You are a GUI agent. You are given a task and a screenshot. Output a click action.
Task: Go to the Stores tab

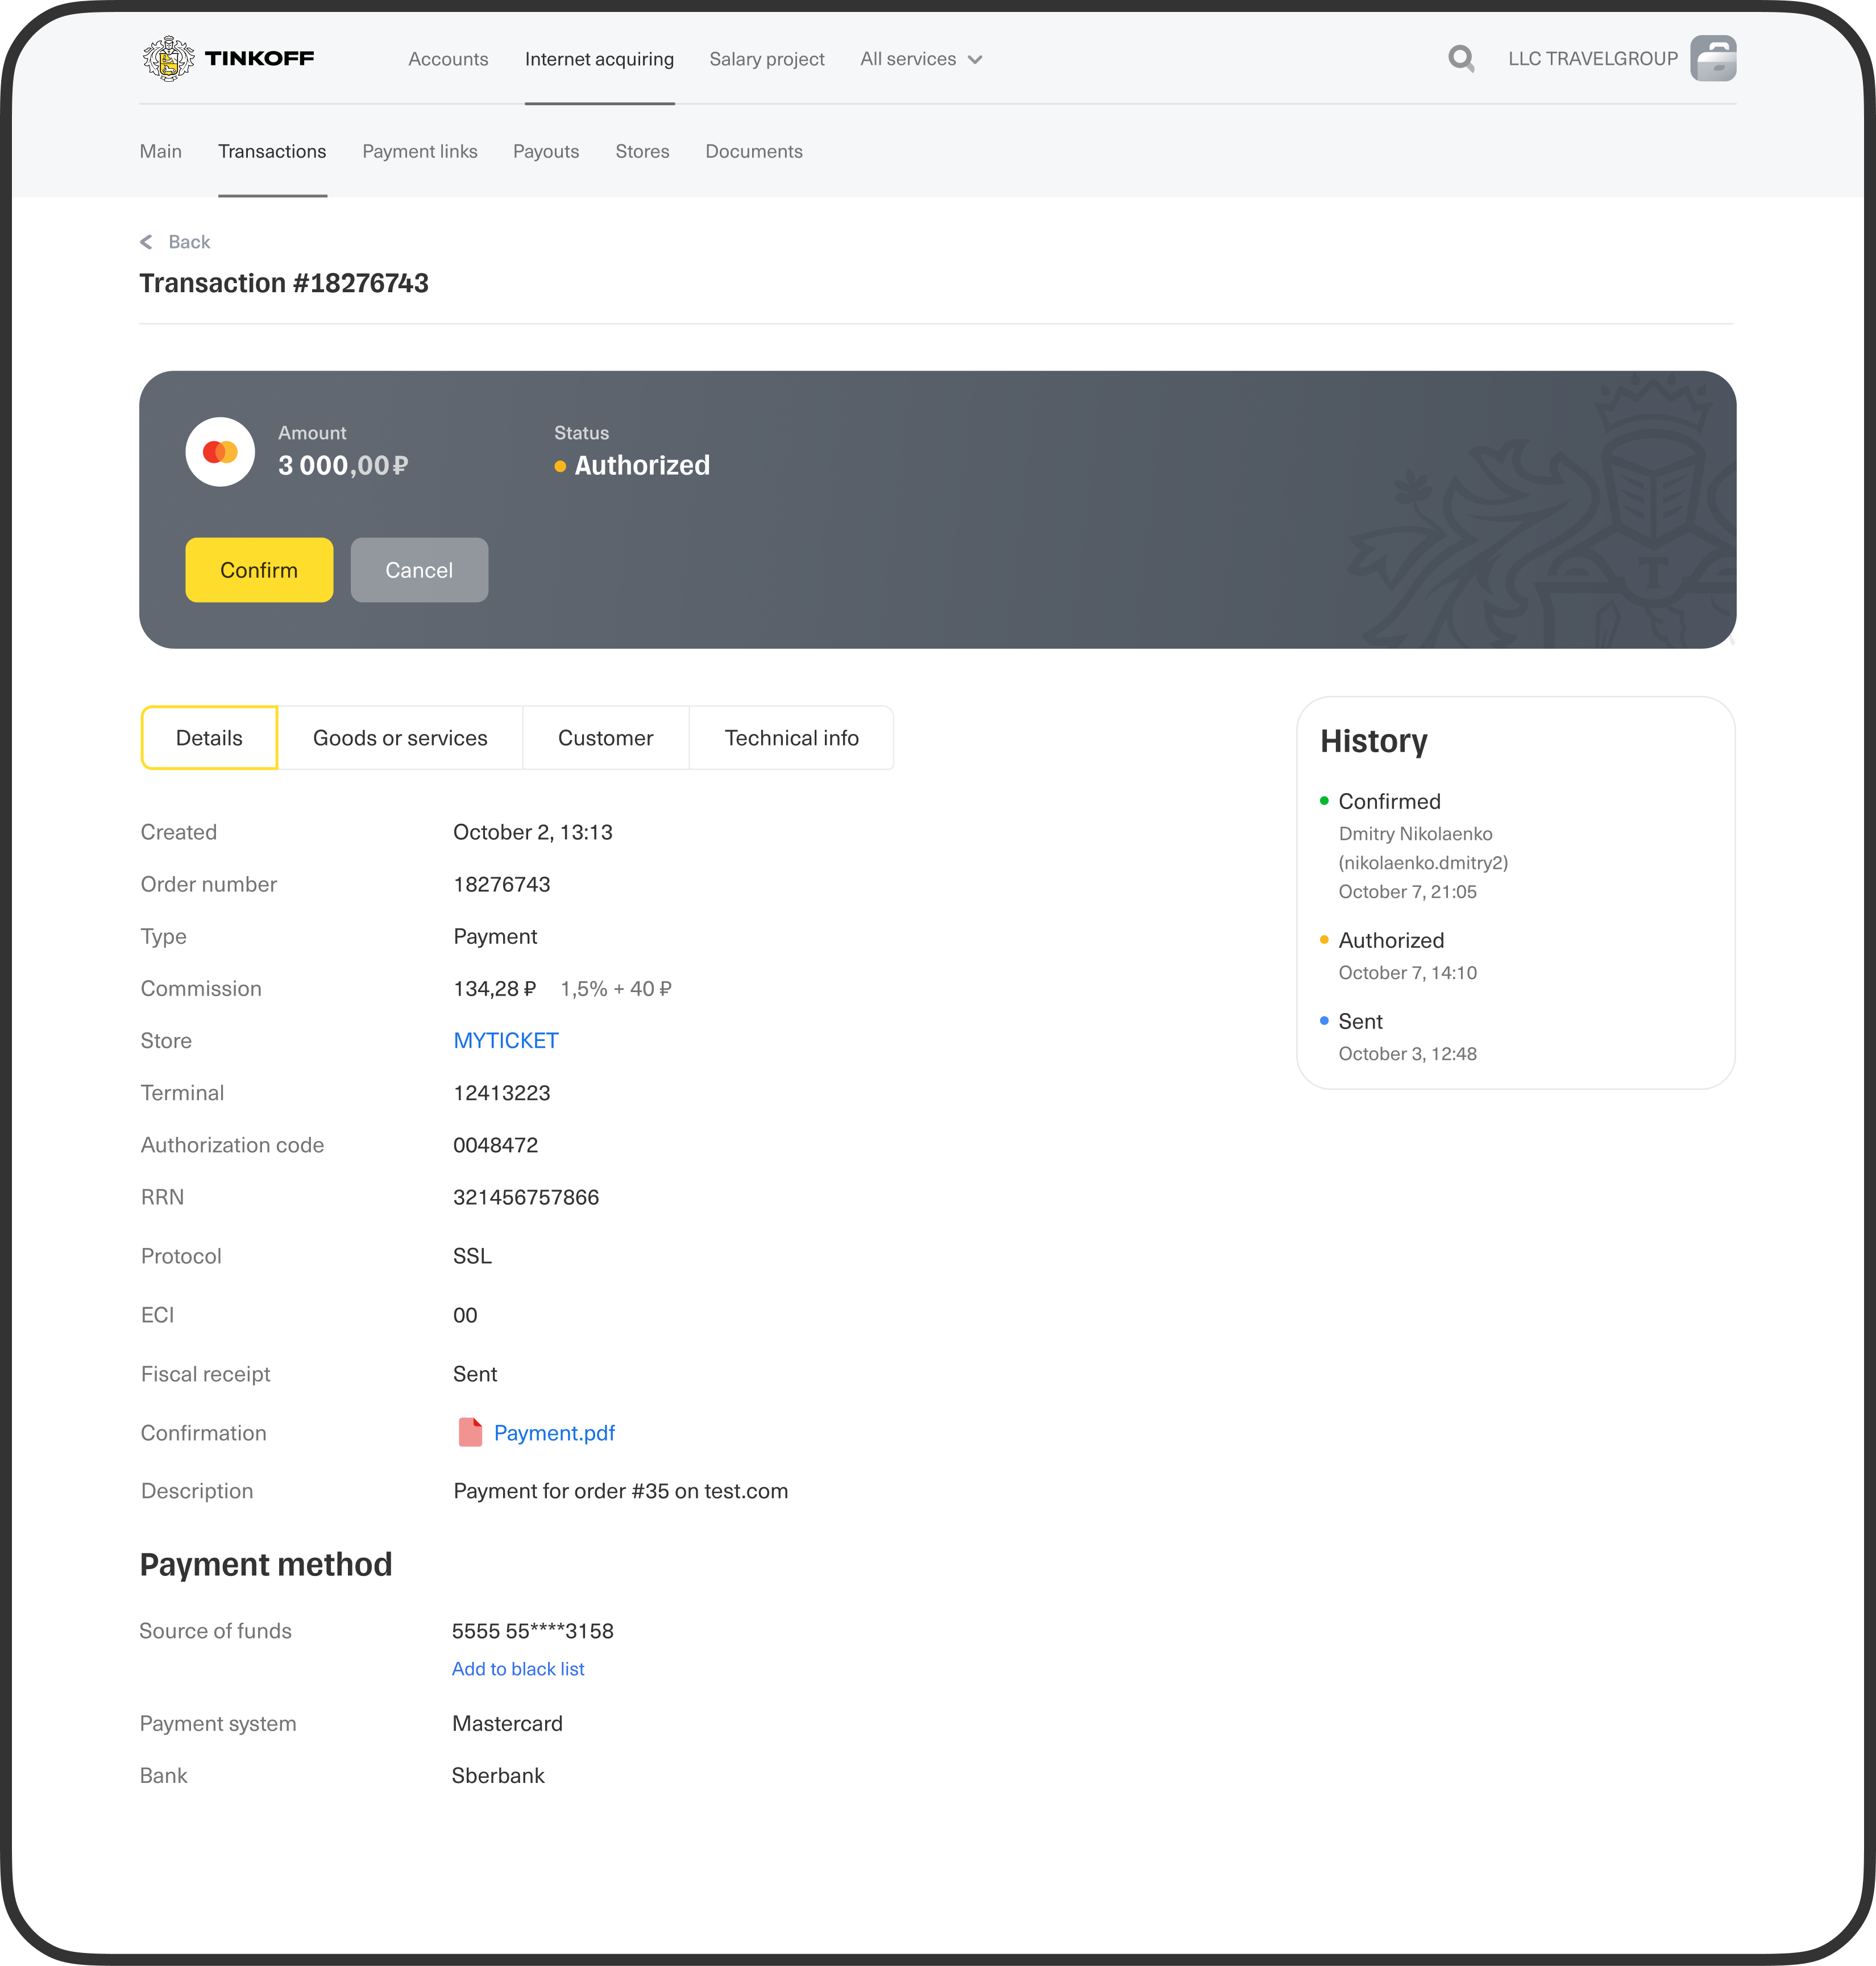642,151
